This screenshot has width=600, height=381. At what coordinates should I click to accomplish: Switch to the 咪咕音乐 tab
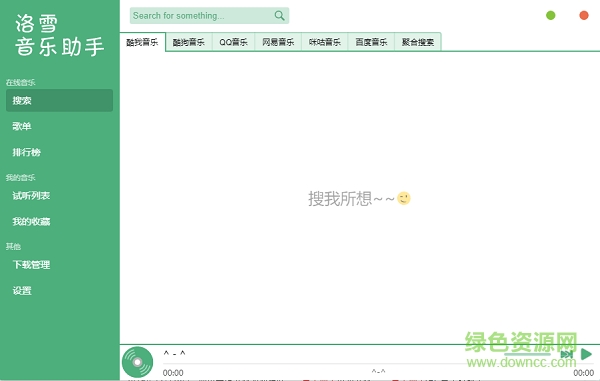pyautogui.click(x=325, y=42)
